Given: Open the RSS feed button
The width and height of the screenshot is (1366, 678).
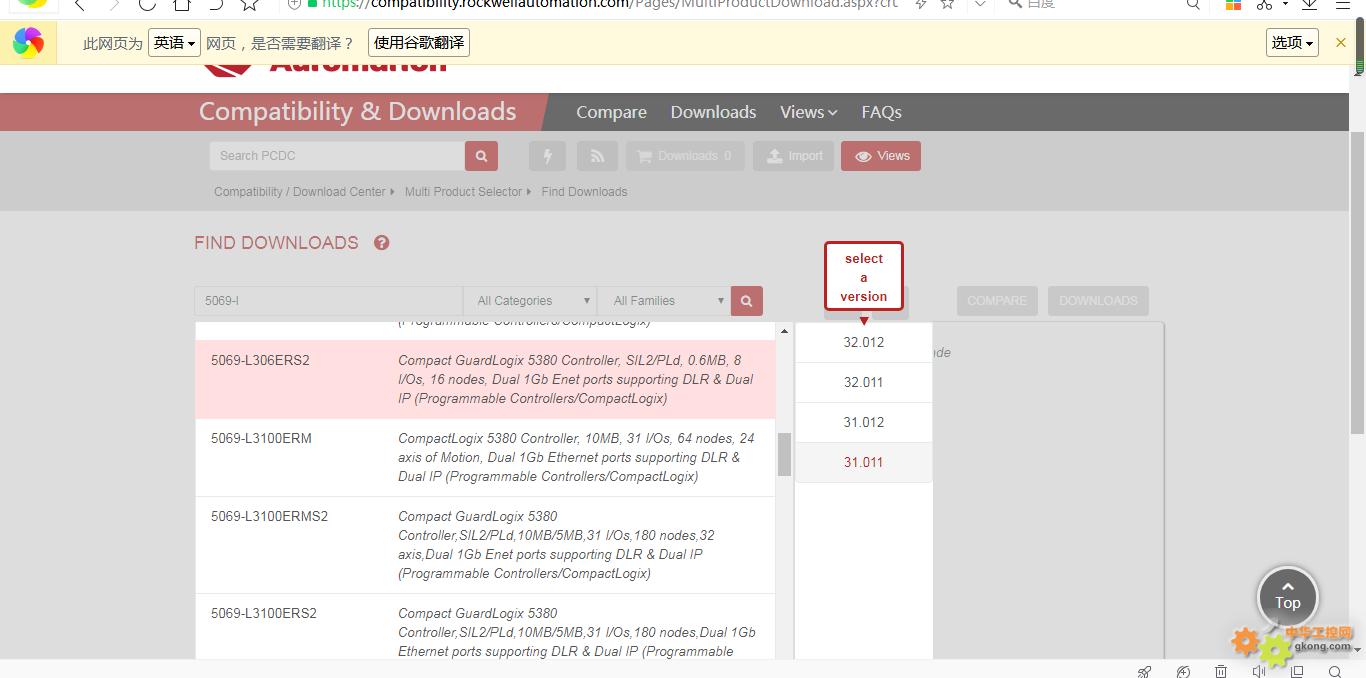Looking at the screenshot, I should pyautogui.click(x=597, y=156).
